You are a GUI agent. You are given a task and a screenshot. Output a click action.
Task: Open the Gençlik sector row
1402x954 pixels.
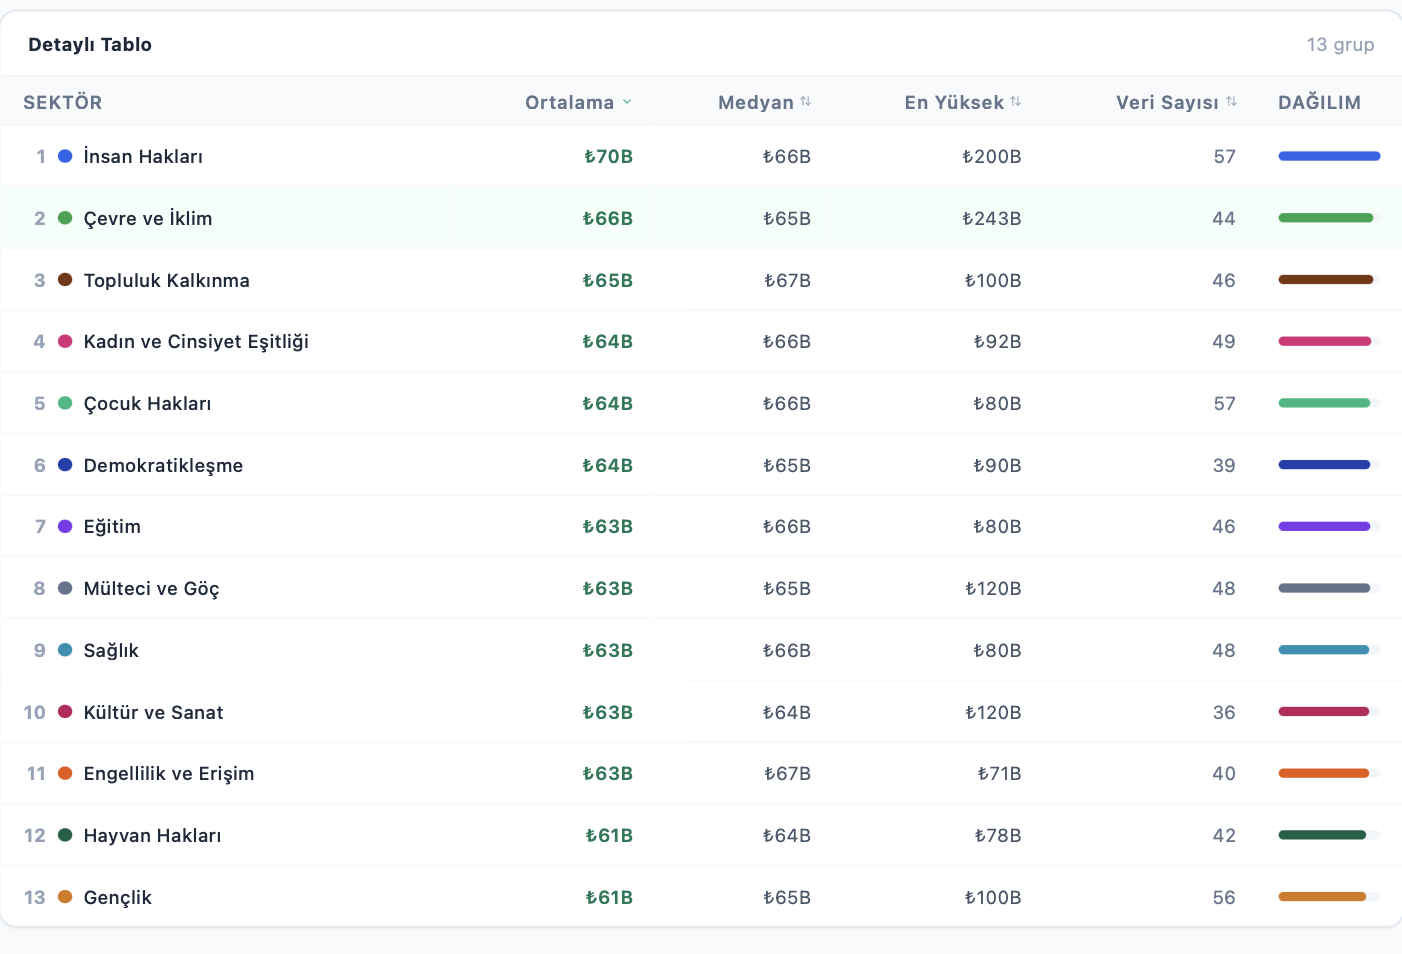tap(701, 897)
